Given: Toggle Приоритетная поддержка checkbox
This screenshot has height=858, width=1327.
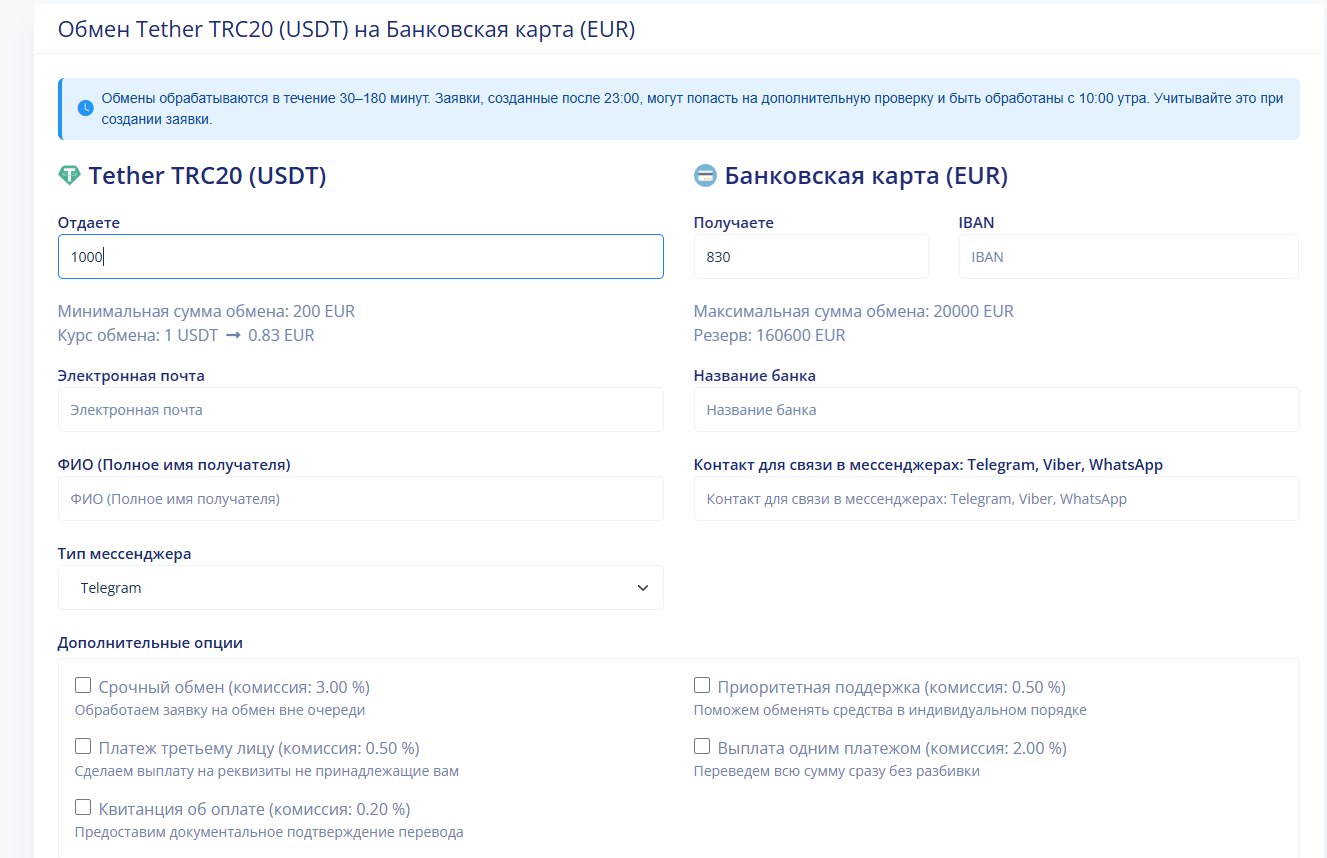Looking at the screenshot, I should [x=702, y=686].
